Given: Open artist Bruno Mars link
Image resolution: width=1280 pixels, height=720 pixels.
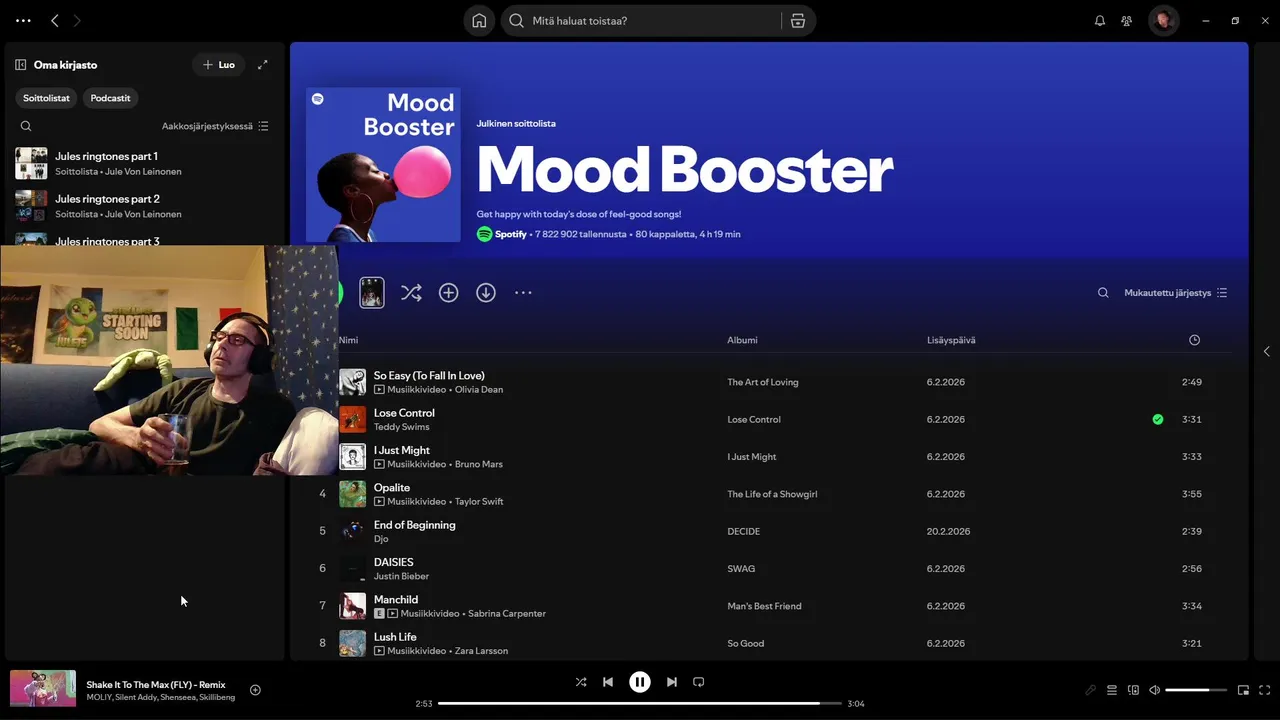Looking at the screenshot, I should click(x=479, y=464).
